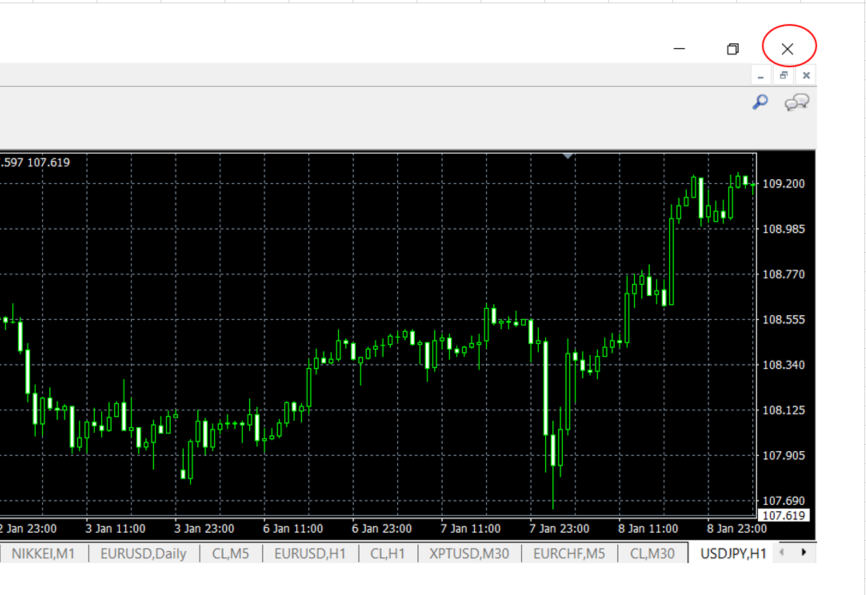This screenshot has height=595, width=866.
Task: Open the CL,M5 chart tab
Action: [230, 554]
